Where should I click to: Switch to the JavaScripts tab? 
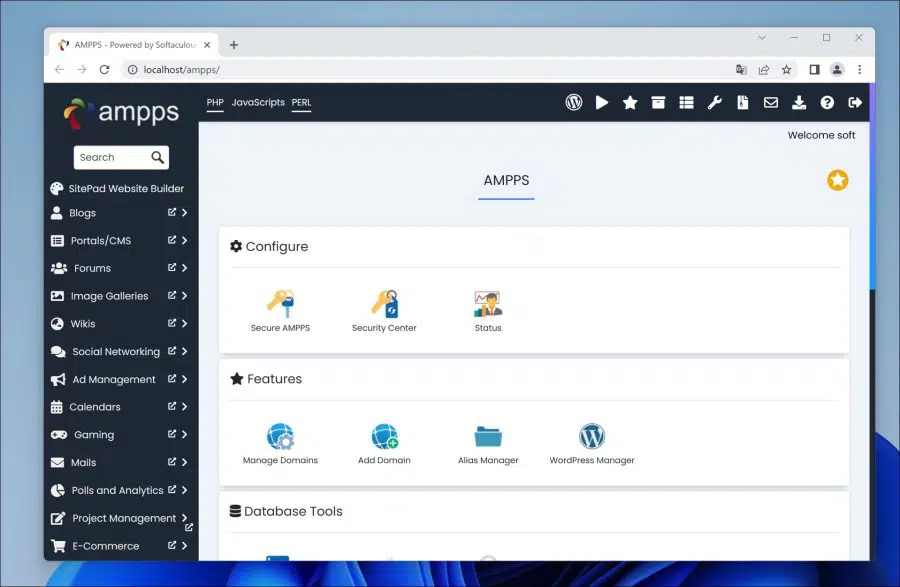[258, 102]
